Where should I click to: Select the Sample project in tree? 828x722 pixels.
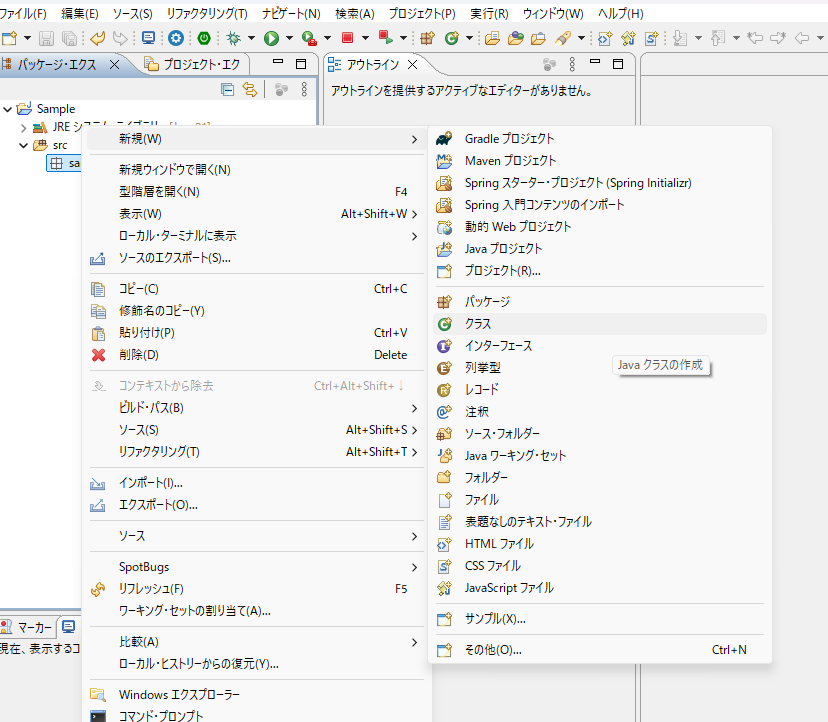(55, 109)
